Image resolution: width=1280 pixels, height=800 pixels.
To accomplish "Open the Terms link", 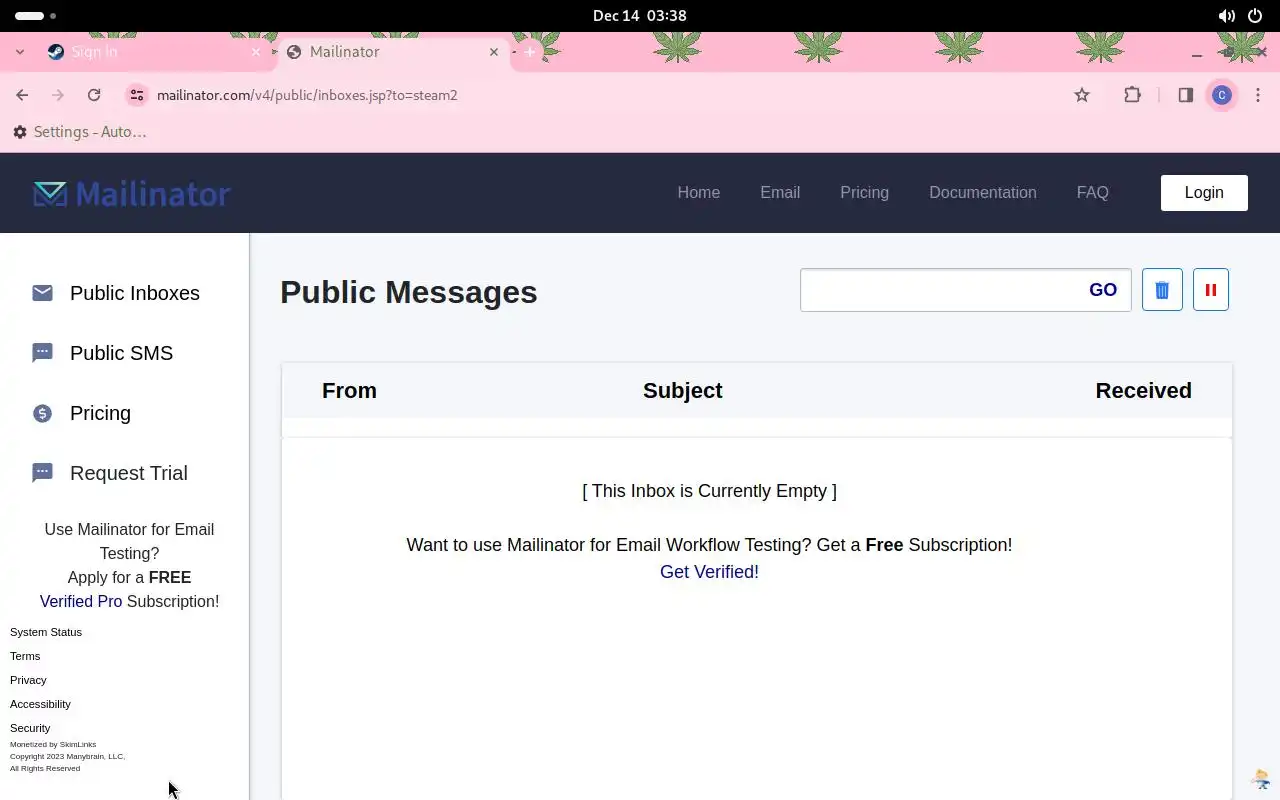I will pos(25,656).
